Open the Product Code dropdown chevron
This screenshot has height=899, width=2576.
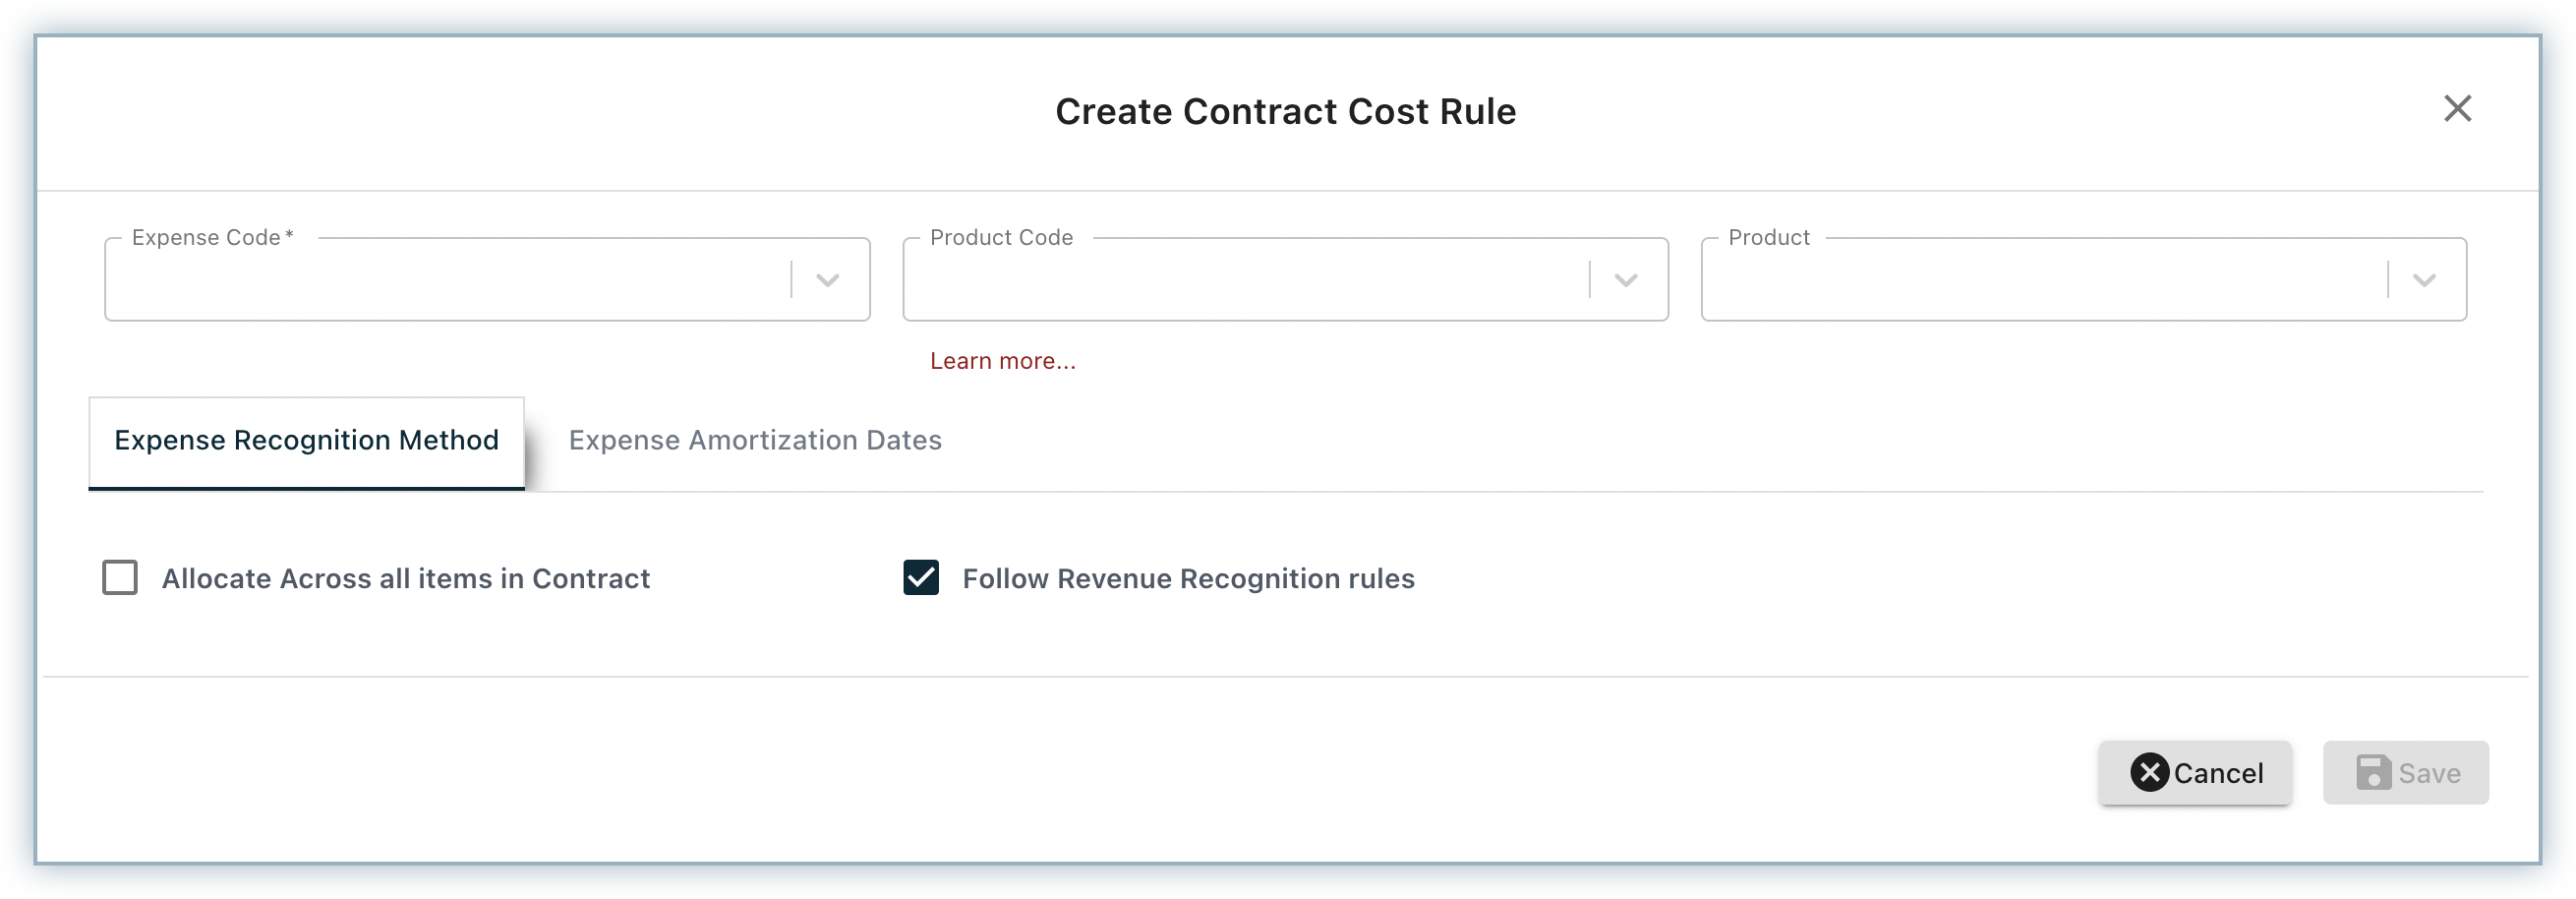pyautogui.click(x=1625, y=280)
